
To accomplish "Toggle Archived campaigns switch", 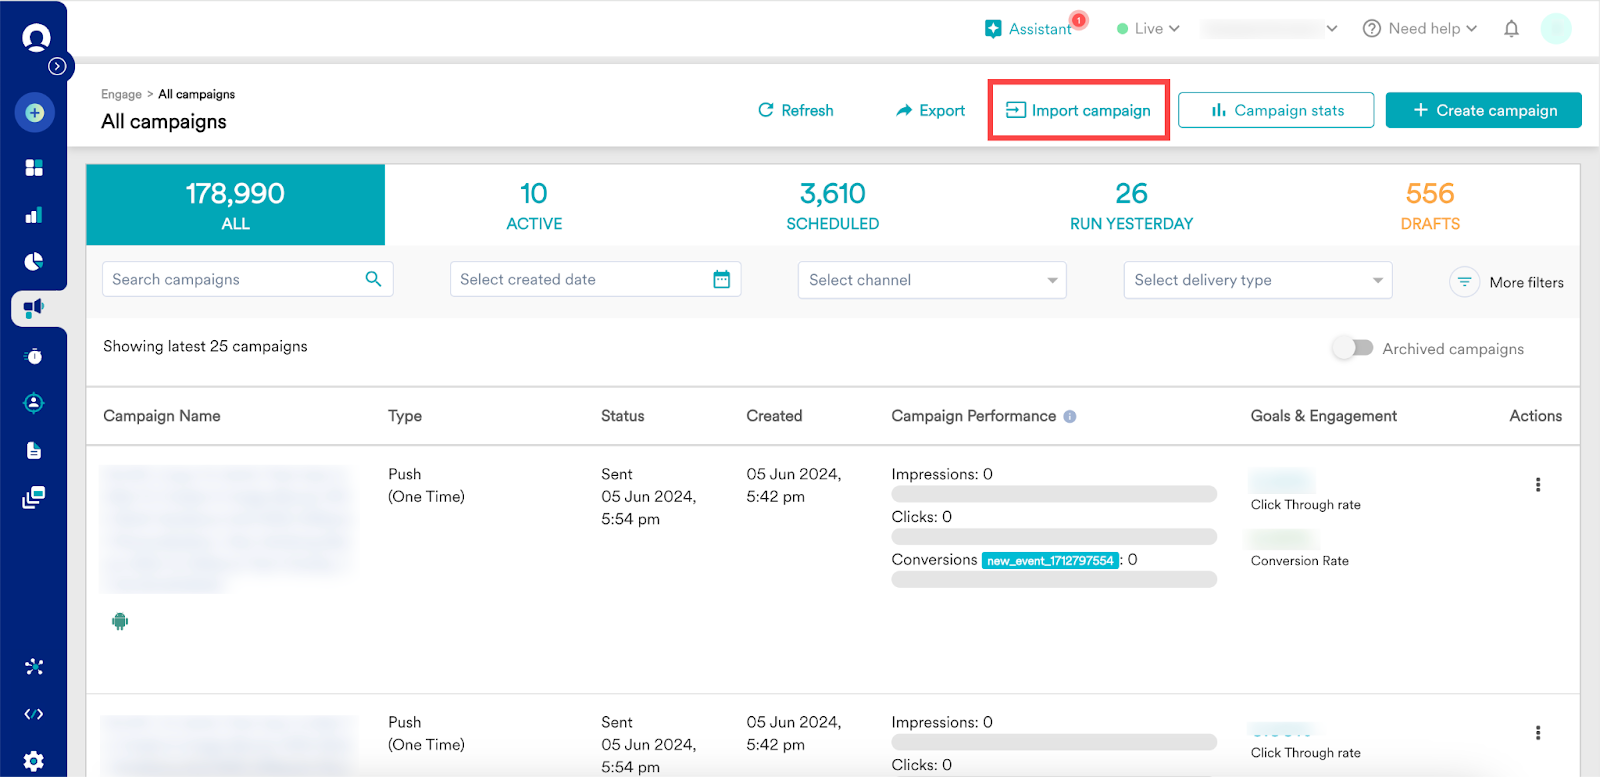I will [1353, 348].
